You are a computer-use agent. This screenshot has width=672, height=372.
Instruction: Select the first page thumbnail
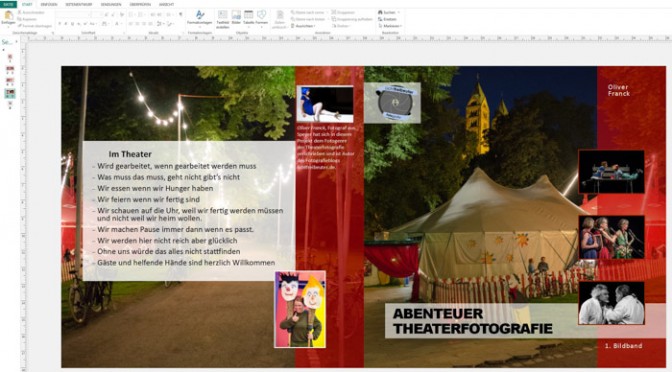10,57
